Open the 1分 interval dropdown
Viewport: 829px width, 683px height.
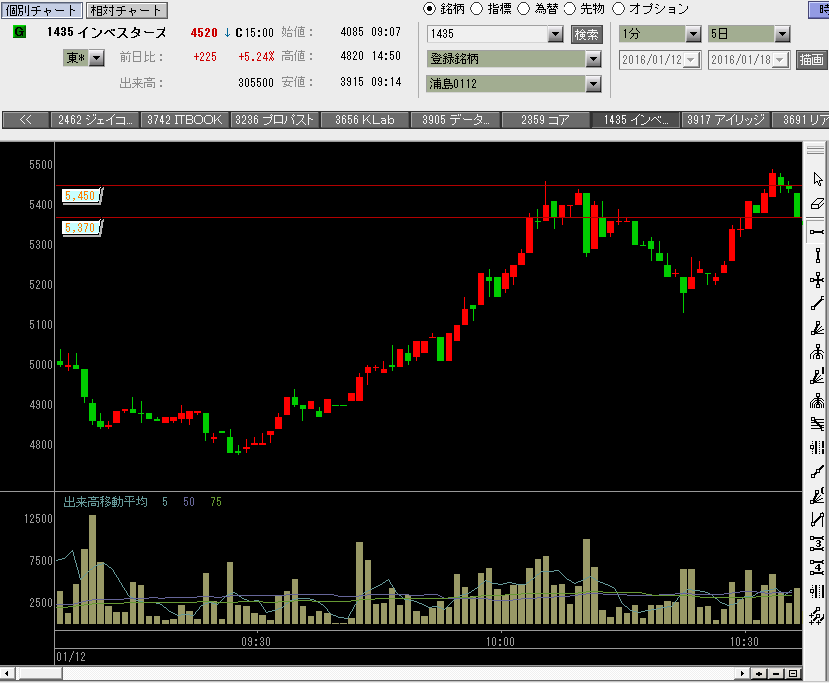coord(693,34)
